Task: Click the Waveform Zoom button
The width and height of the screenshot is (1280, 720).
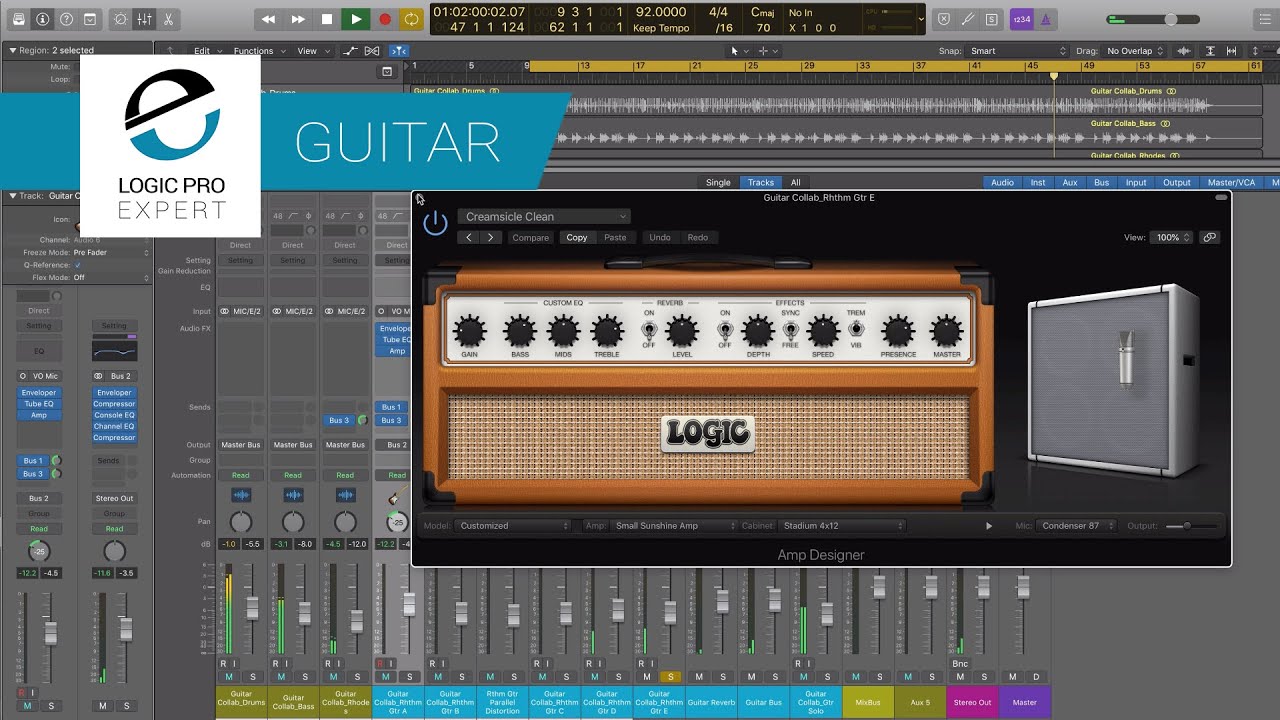Action: tap(1186, 51)
